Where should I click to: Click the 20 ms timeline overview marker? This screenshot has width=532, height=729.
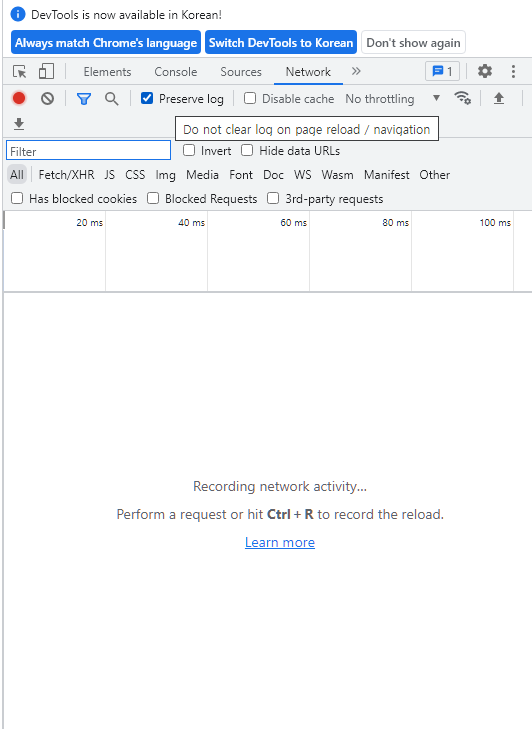(89, 223)
